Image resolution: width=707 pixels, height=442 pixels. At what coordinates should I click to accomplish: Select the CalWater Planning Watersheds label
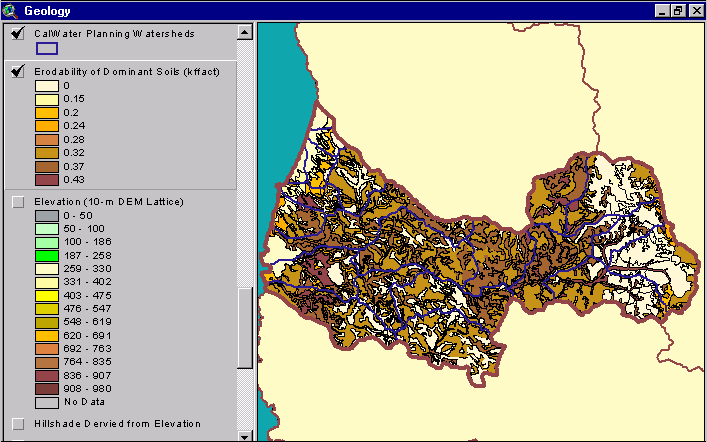coord(115,34)
